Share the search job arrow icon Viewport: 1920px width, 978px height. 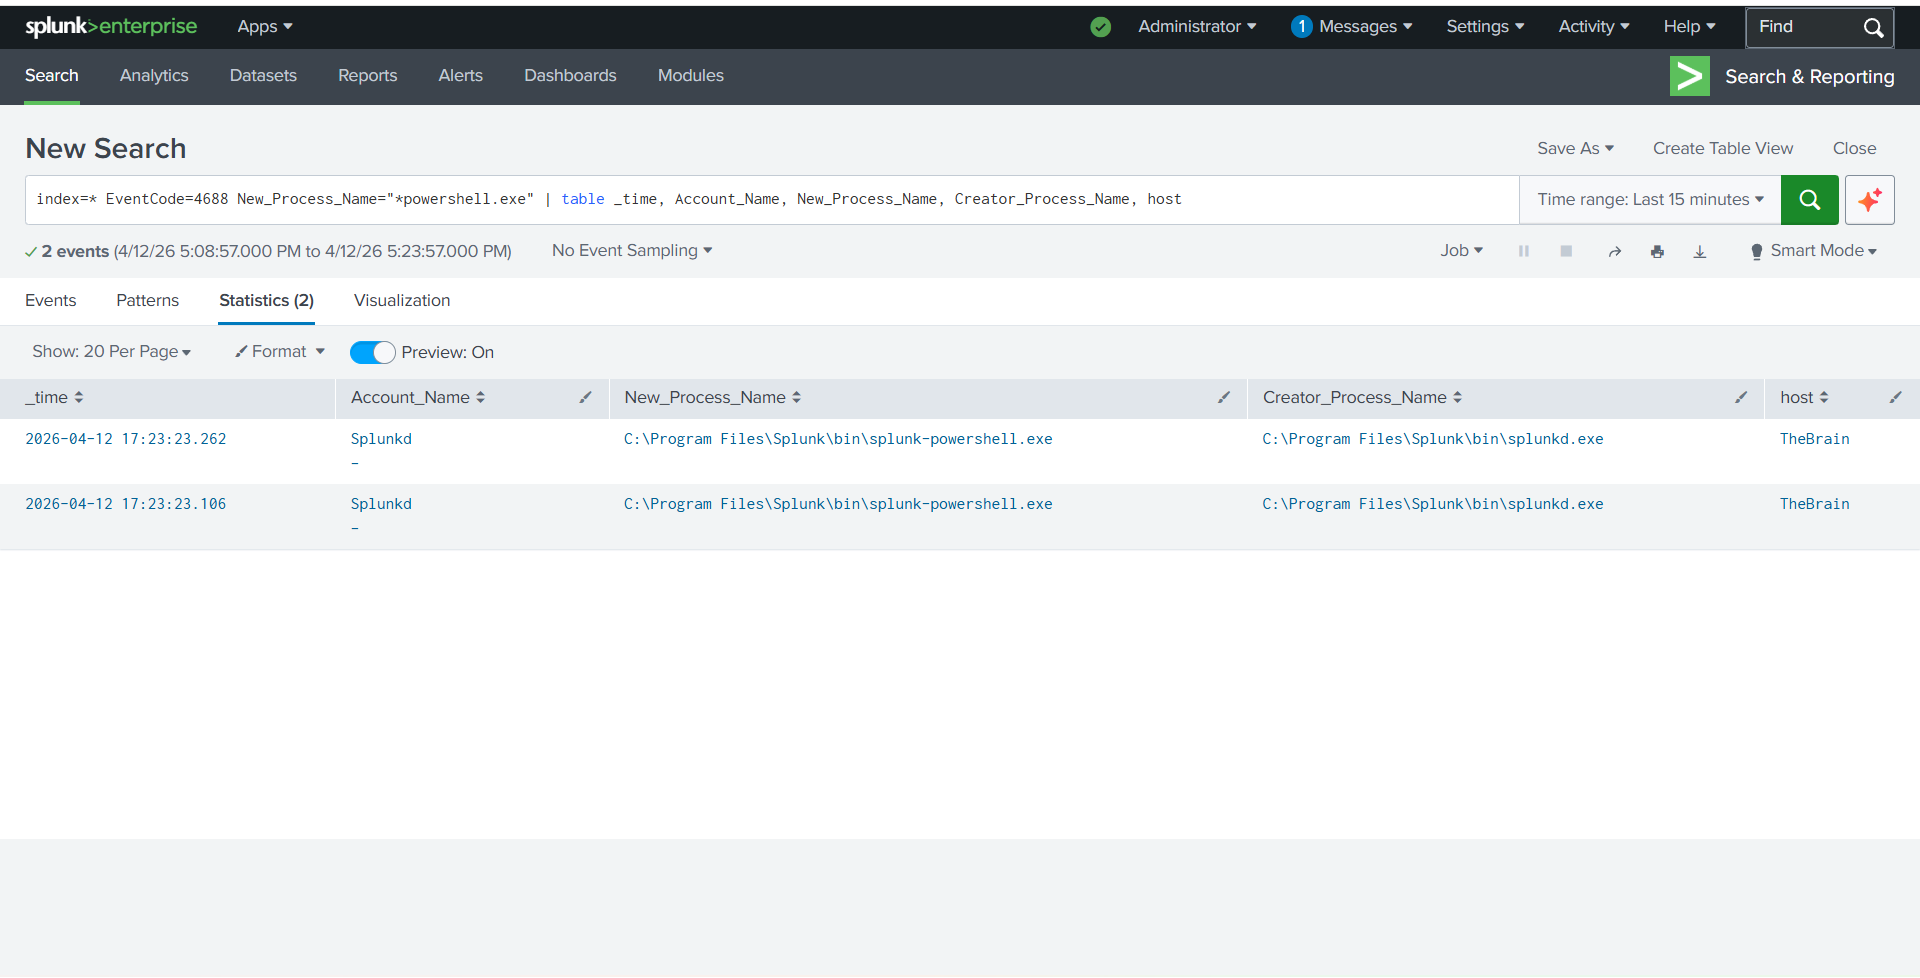[1614, 251]
